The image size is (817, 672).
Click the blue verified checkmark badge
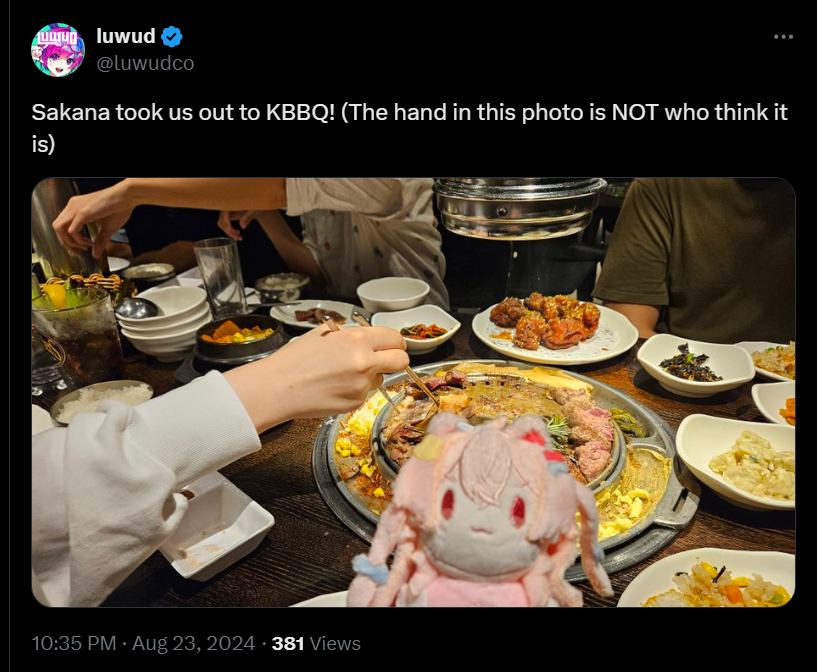tap(172, 37)
